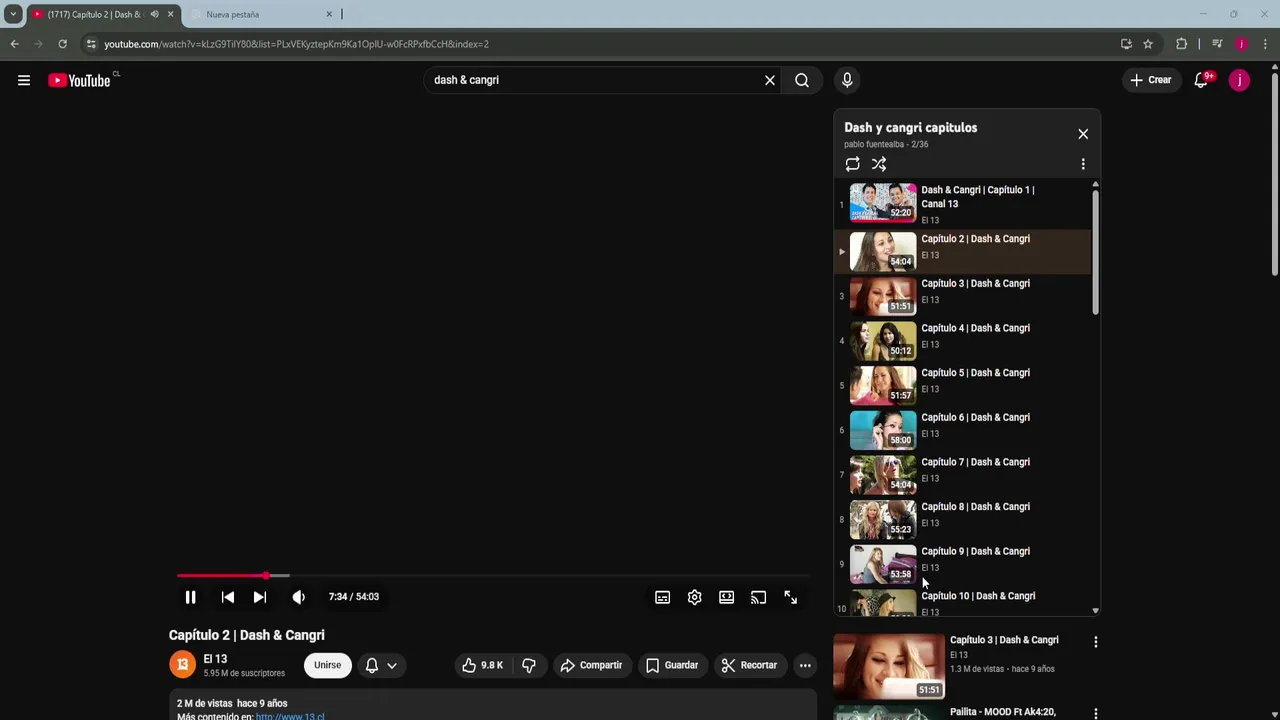Click the Unirse button

point(327,665)
